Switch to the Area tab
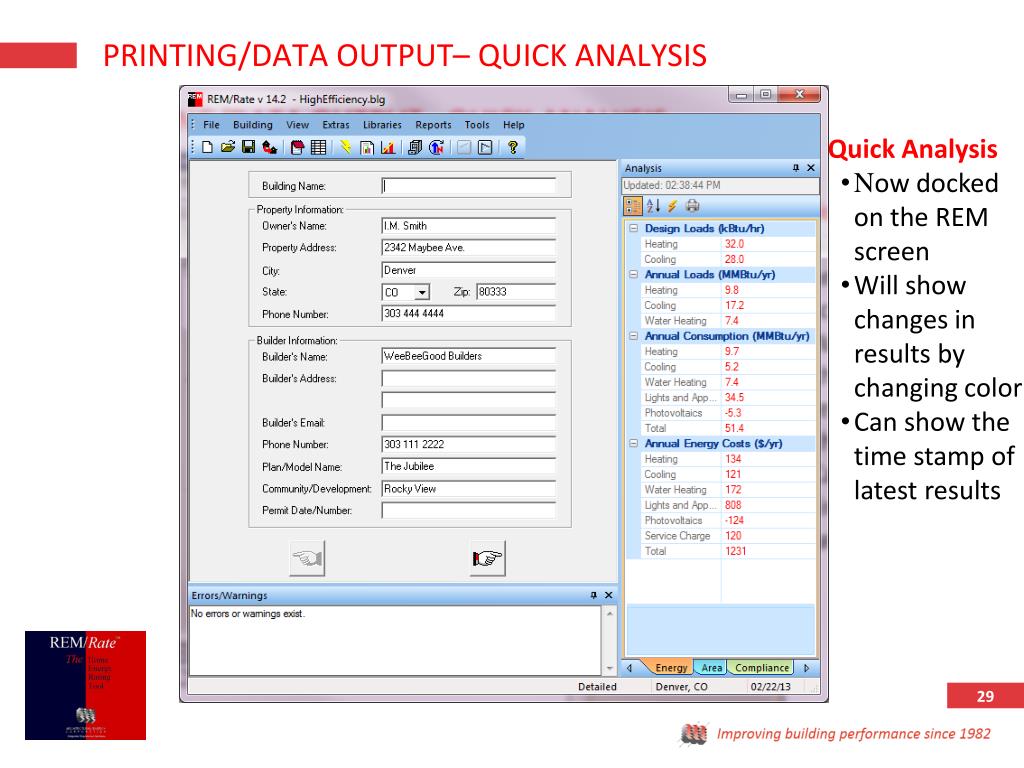The height and width of the screenshot is (768, 1024). point(711,667)
